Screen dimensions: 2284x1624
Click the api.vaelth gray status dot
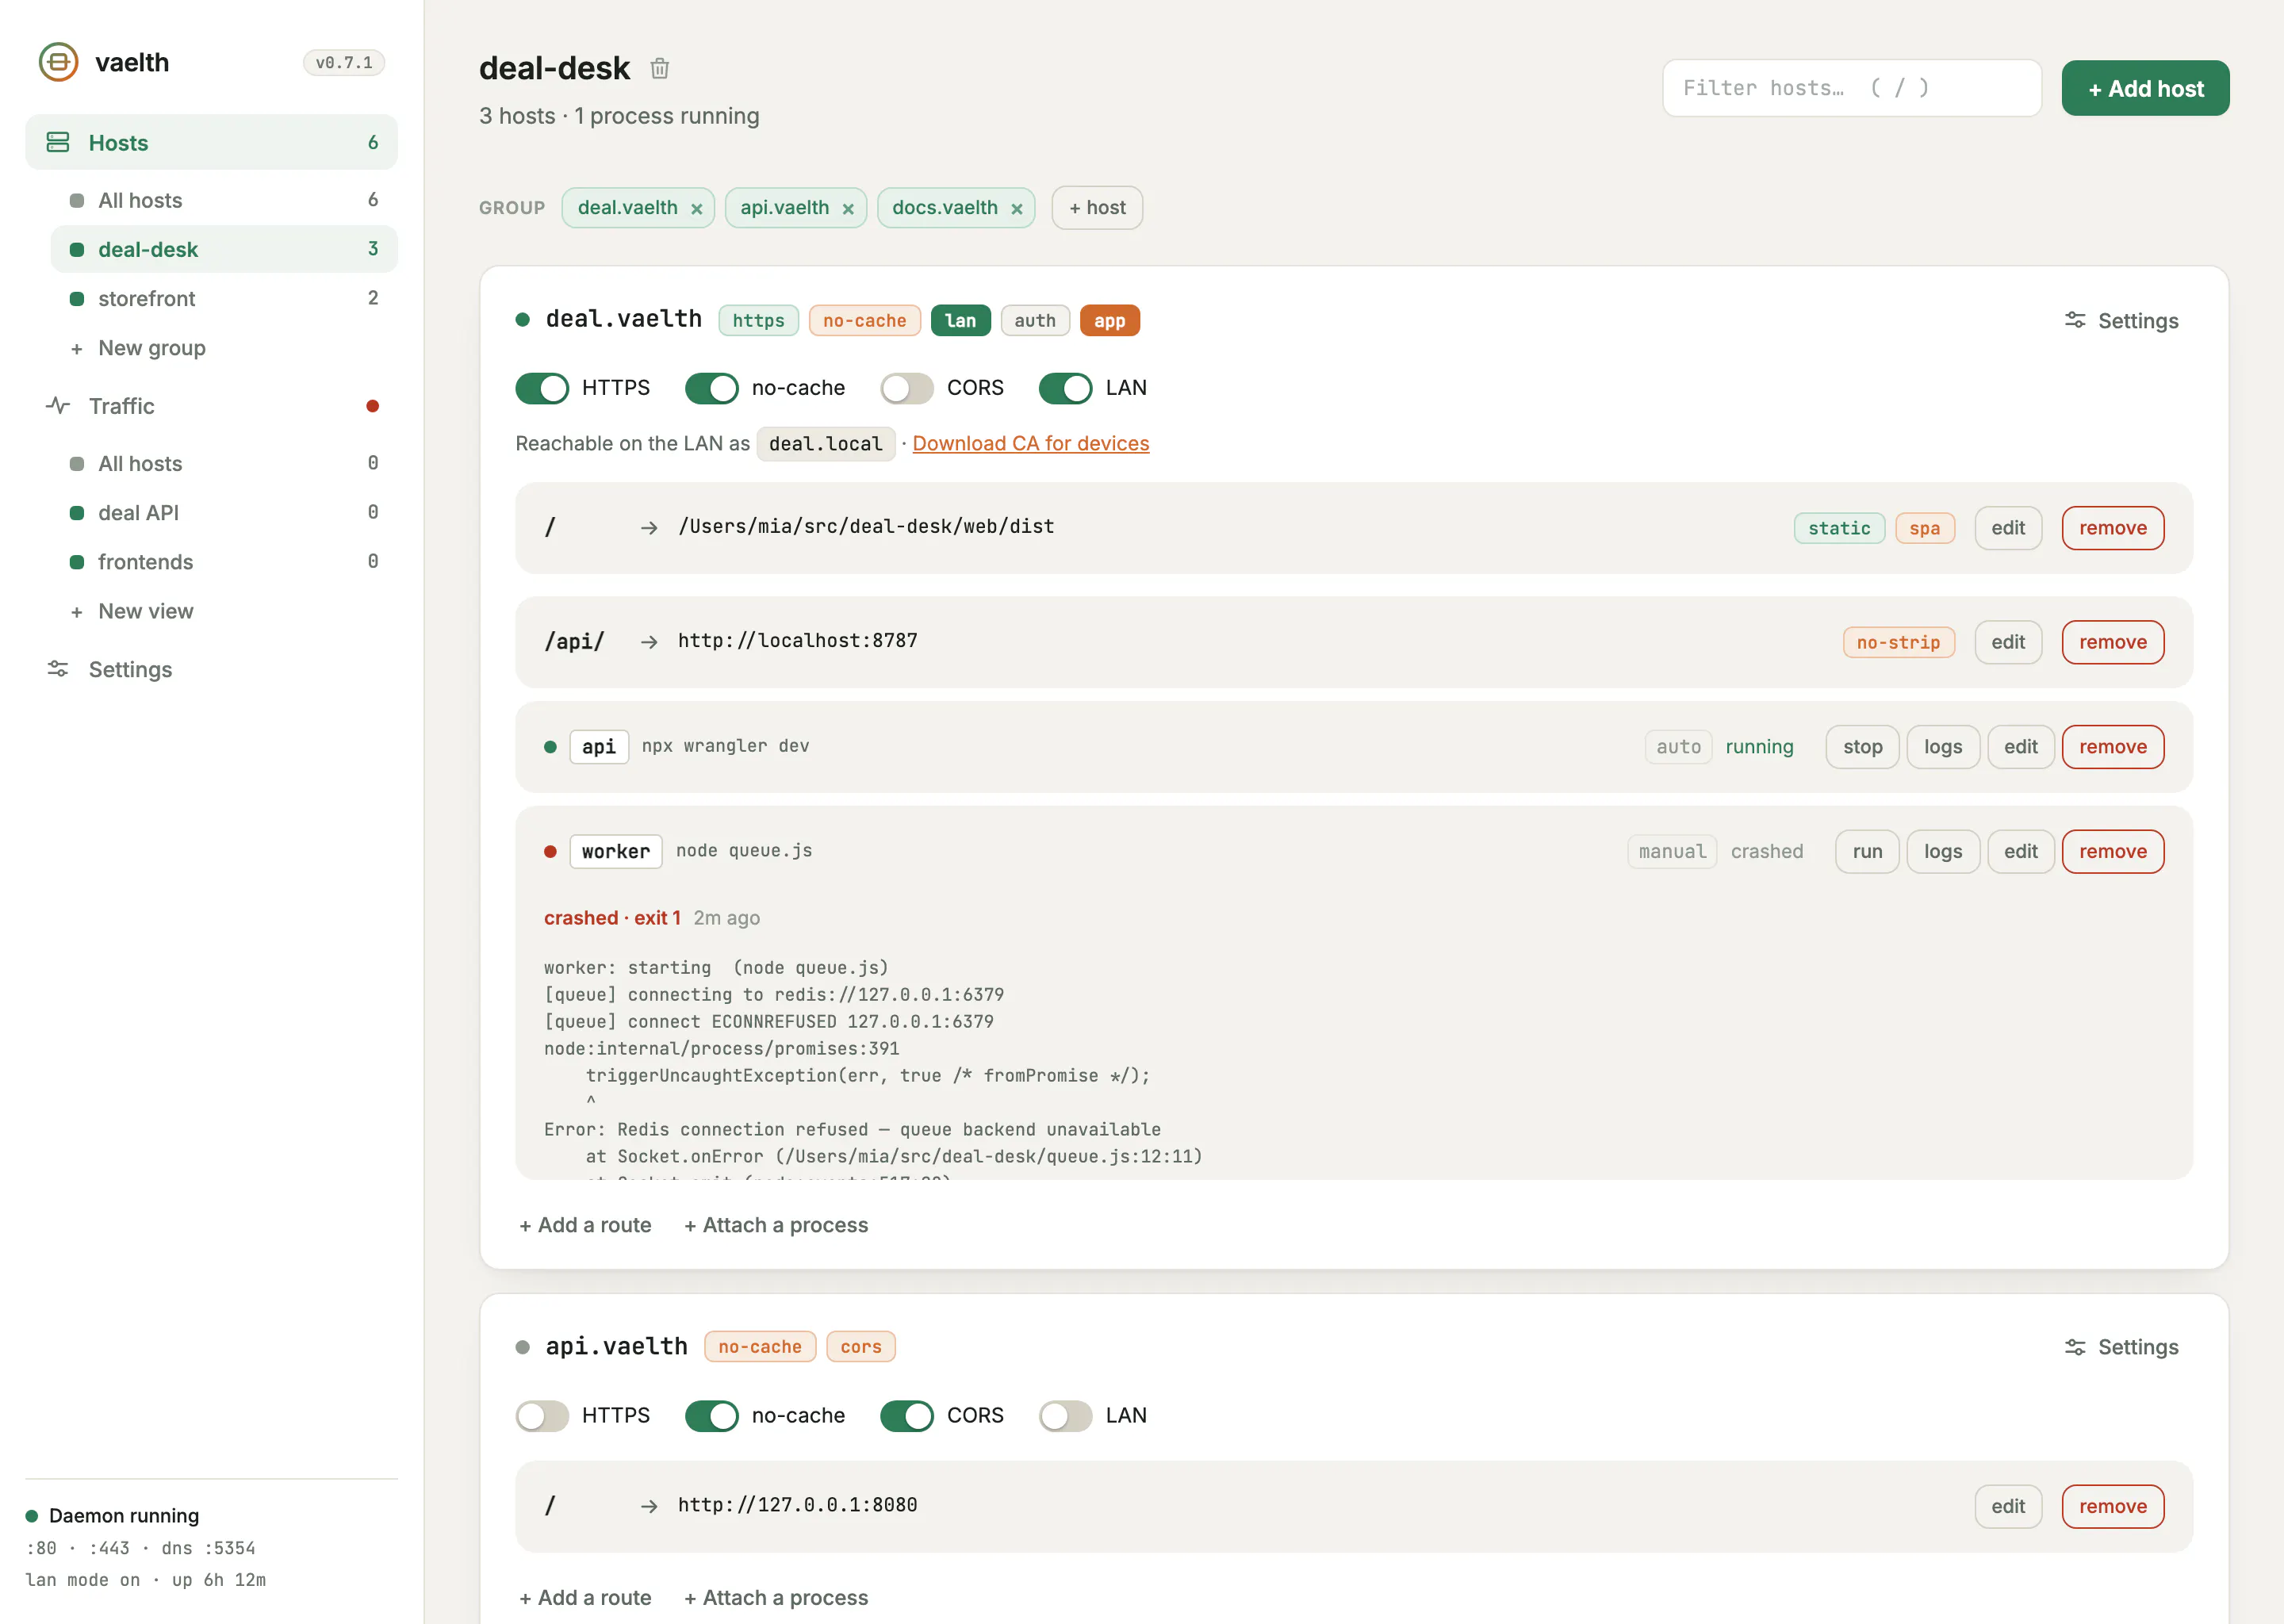[522, 1347]
